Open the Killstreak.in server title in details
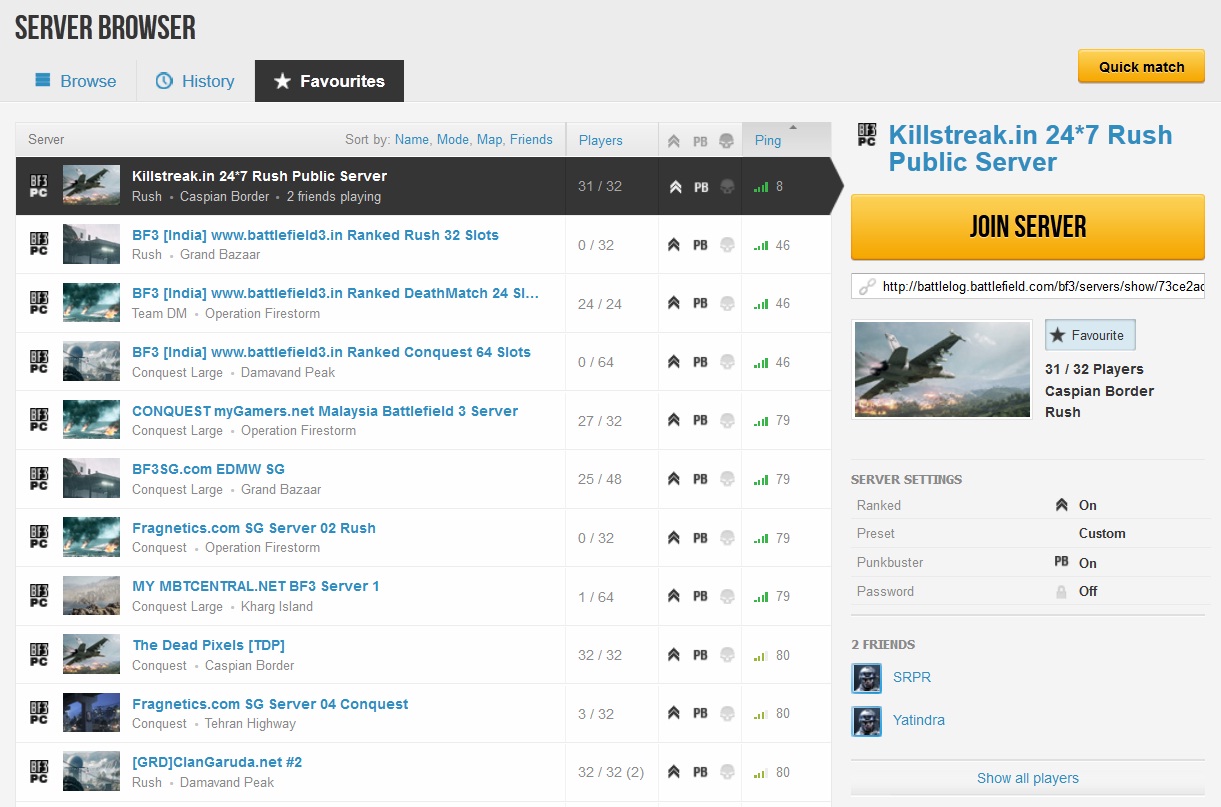1221x807 pixels. pos(1030,148)
